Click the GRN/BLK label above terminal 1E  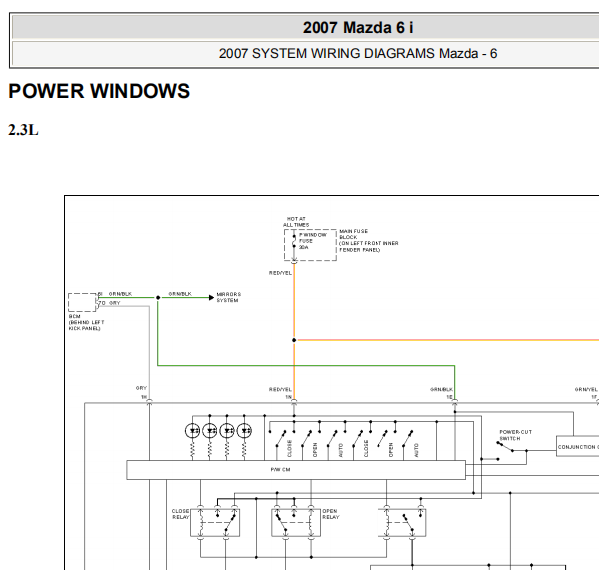pos(441,389)
